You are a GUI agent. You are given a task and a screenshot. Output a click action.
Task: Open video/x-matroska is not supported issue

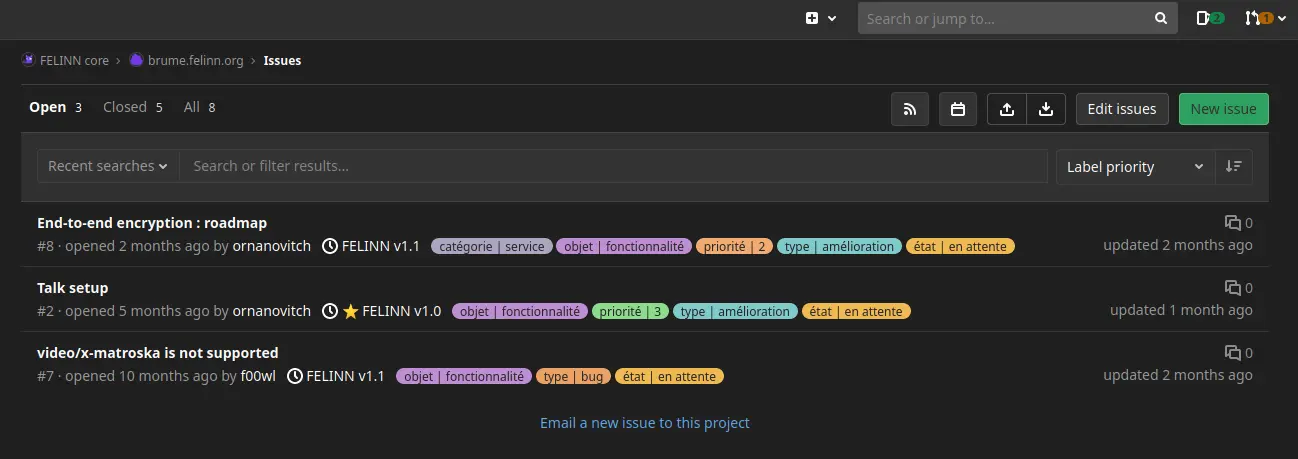click(158, 353)
